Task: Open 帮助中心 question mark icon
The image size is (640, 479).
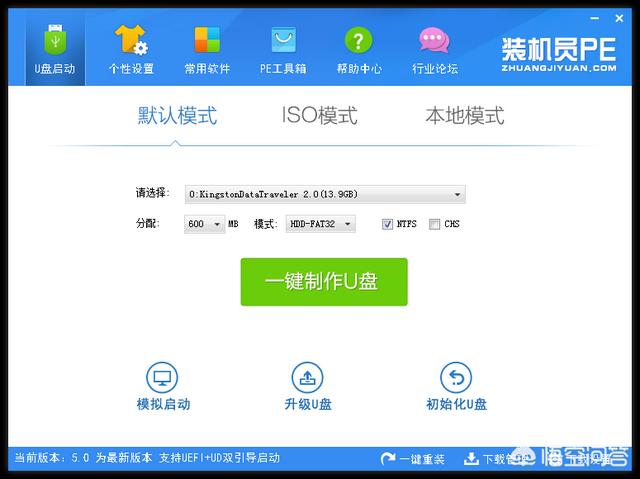Action: pos(358,40)
